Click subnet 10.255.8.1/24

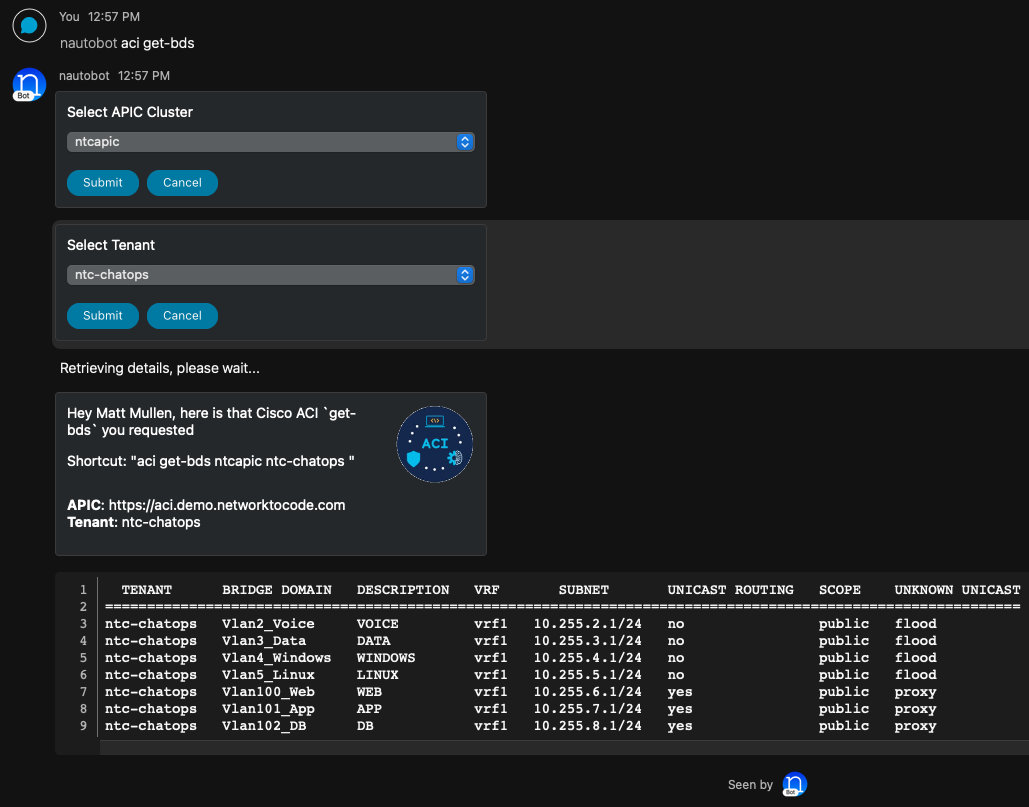(587, 726)
